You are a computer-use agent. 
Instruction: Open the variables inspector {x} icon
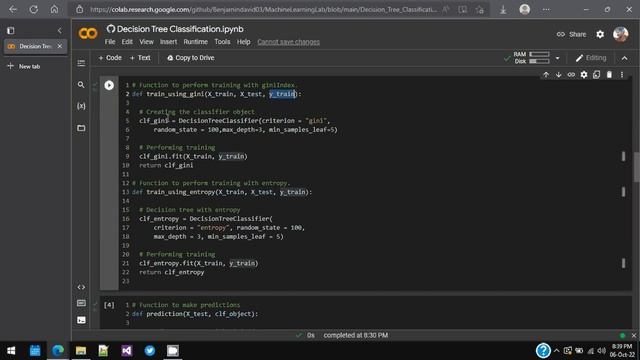(x=81, y=106)
